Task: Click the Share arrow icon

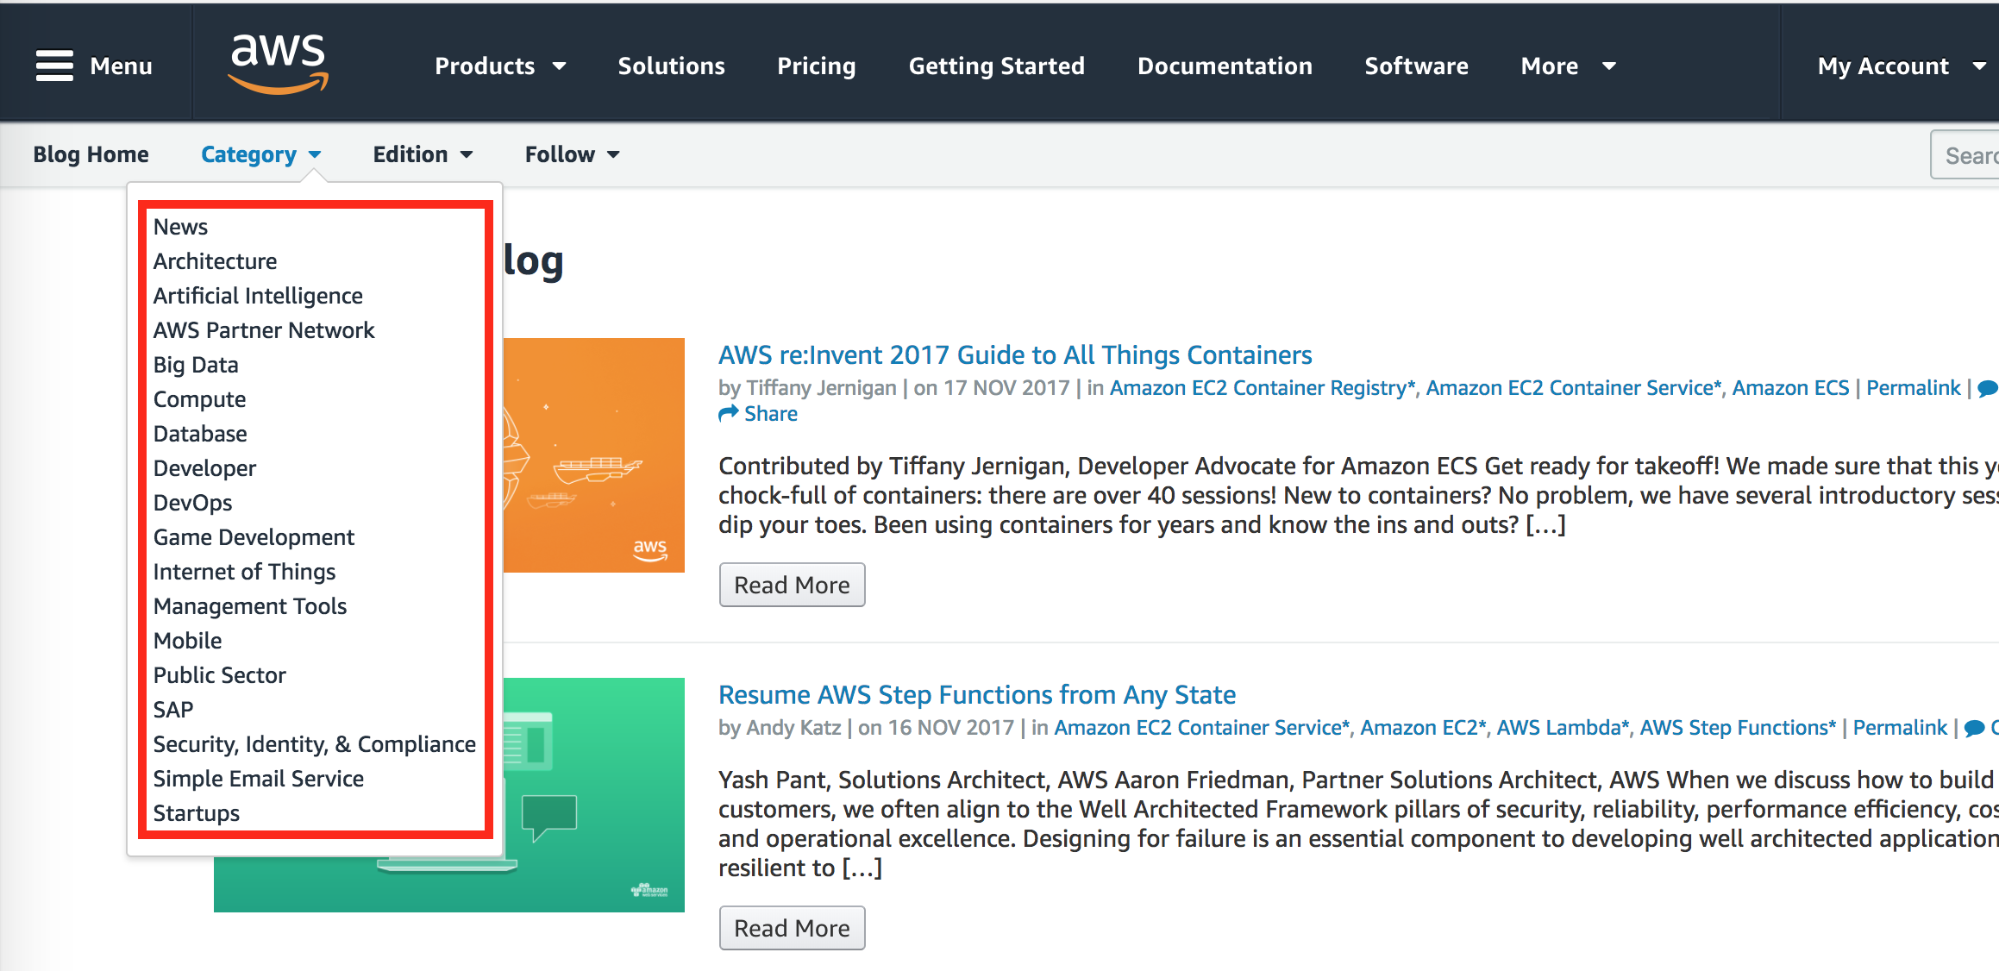Action: (728, 414)
